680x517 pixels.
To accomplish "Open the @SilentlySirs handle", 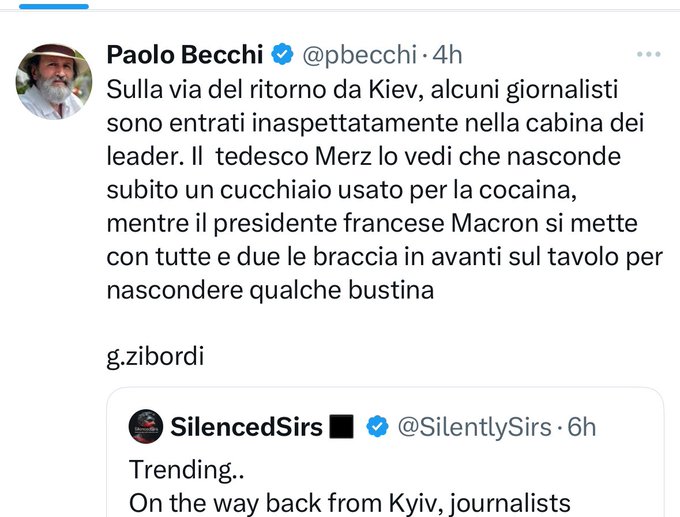I will [x=474, y=427].
